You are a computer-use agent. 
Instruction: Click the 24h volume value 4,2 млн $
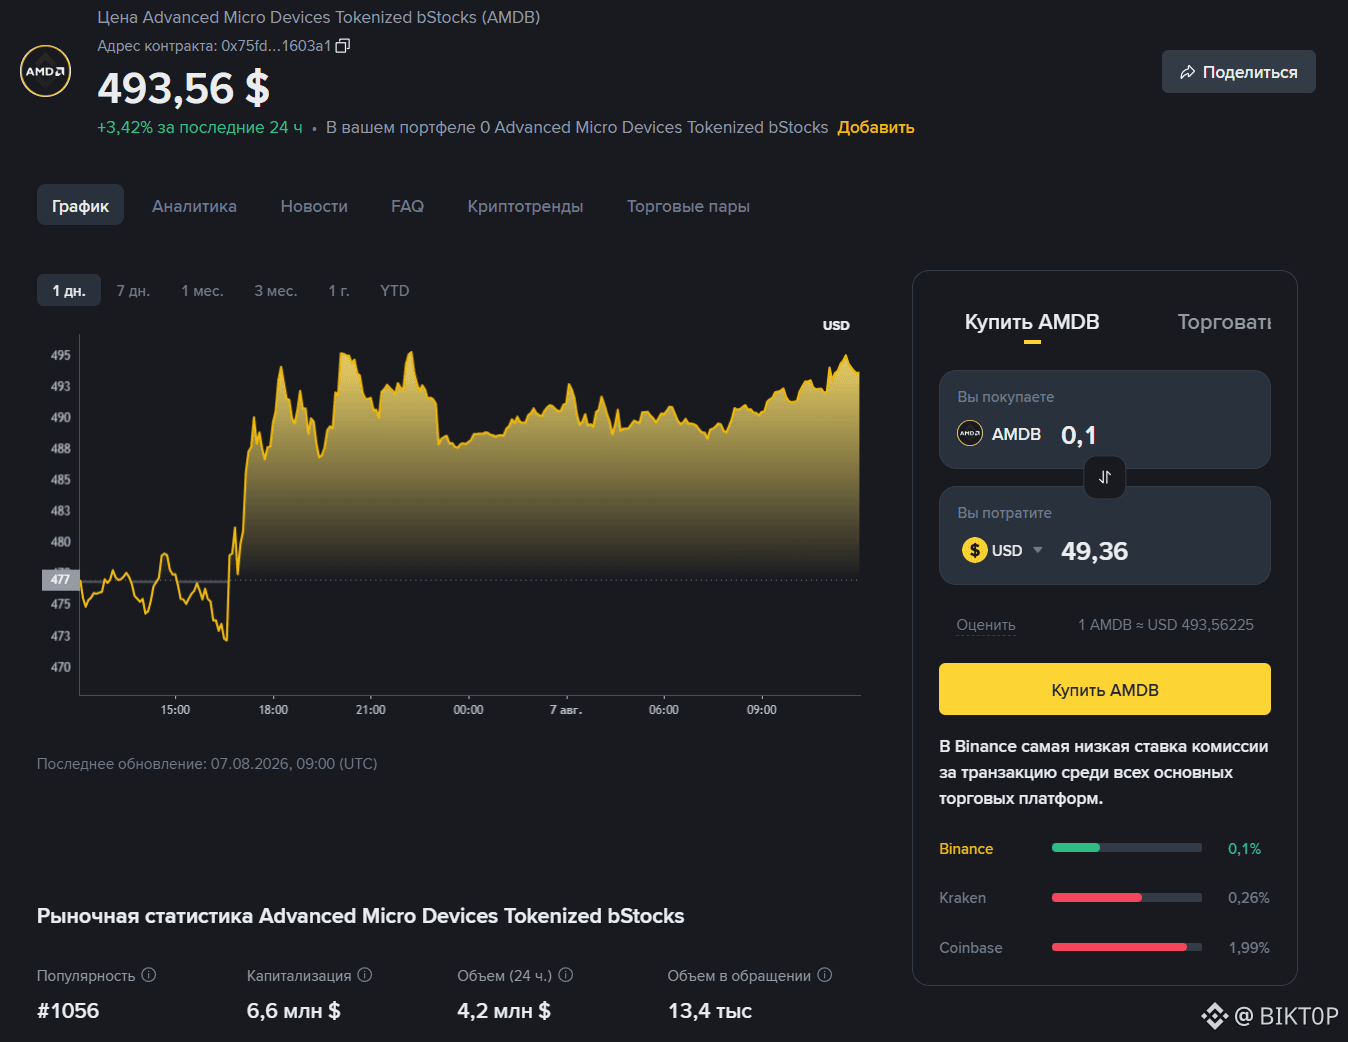pos(504,1010)
